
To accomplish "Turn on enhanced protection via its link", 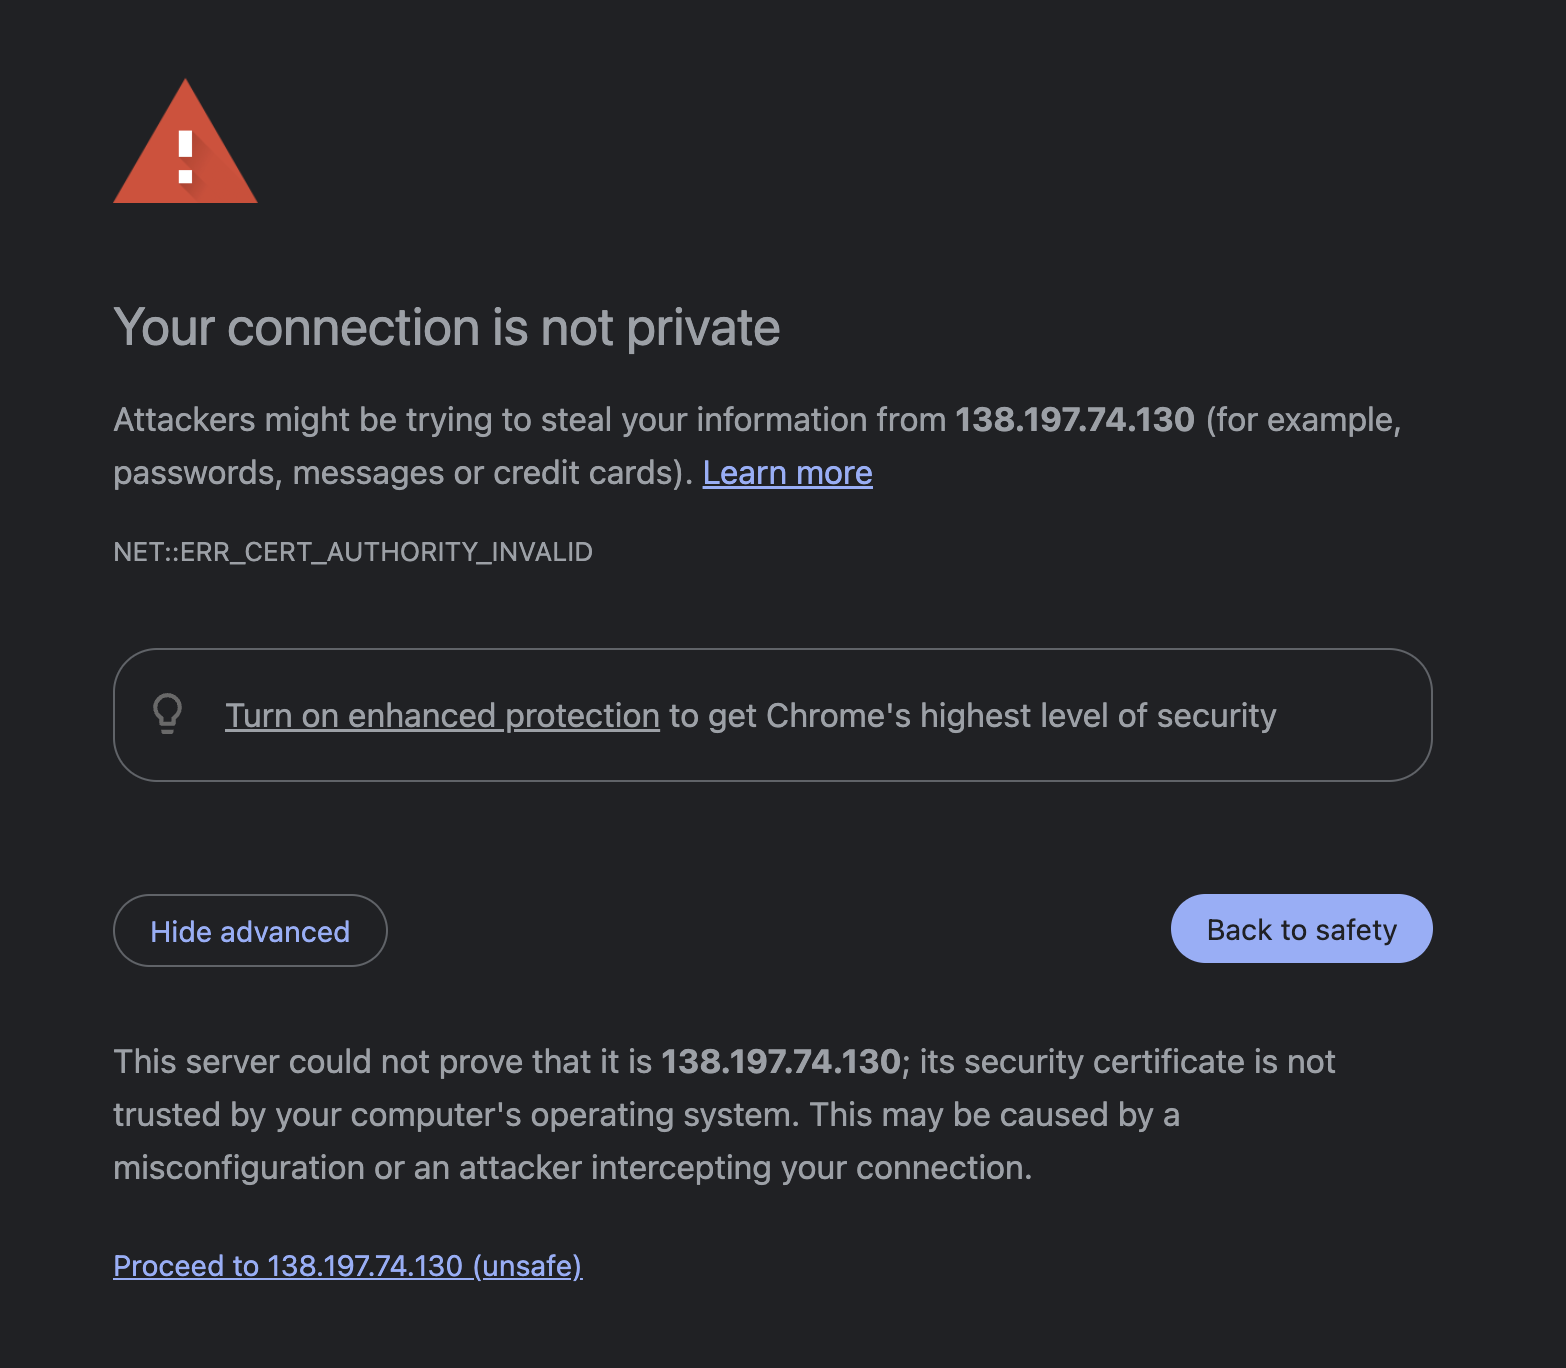I will click(x=442, y=716).
